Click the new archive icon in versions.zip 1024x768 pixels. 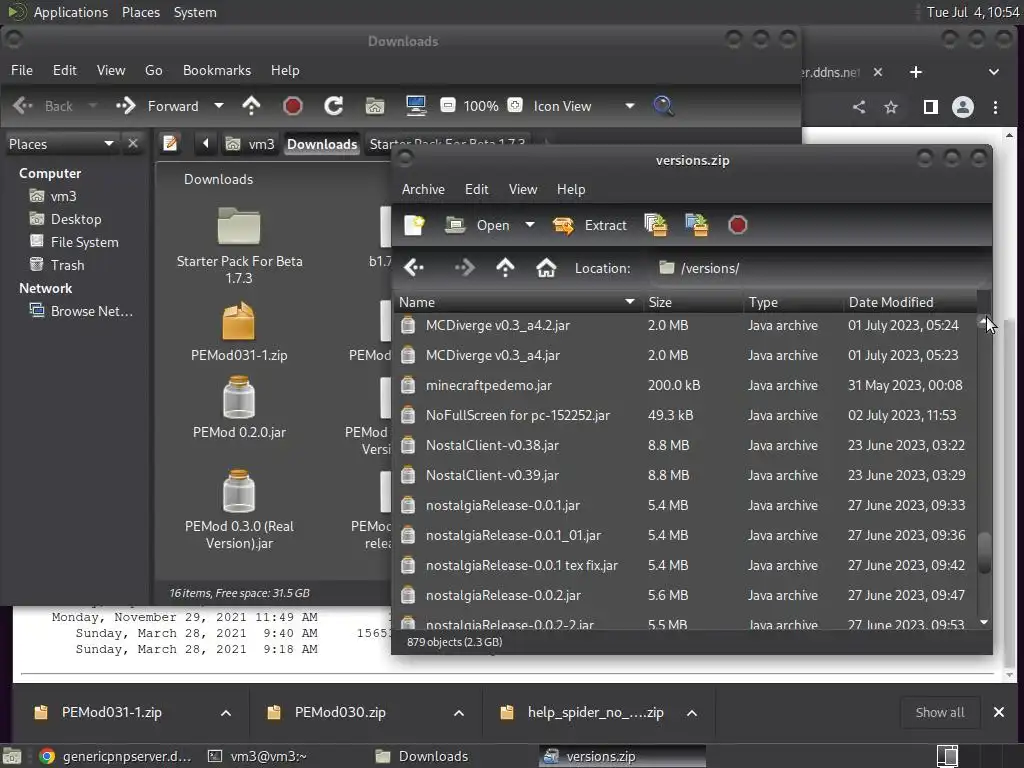[414, 225]
